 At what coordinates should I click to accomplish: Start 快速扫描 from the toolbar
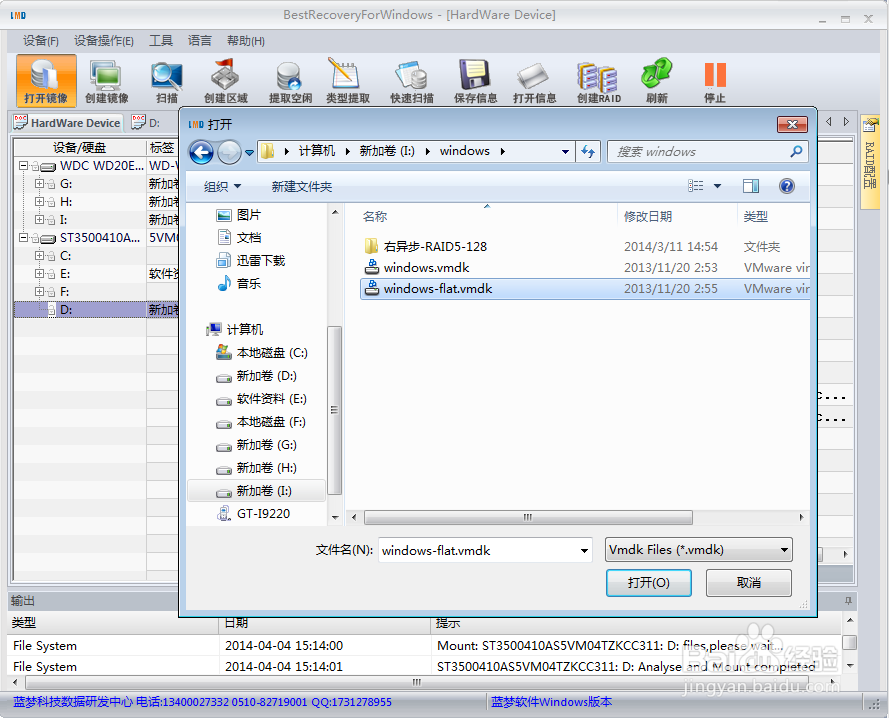pyautogui.click(x=412, y=81)
